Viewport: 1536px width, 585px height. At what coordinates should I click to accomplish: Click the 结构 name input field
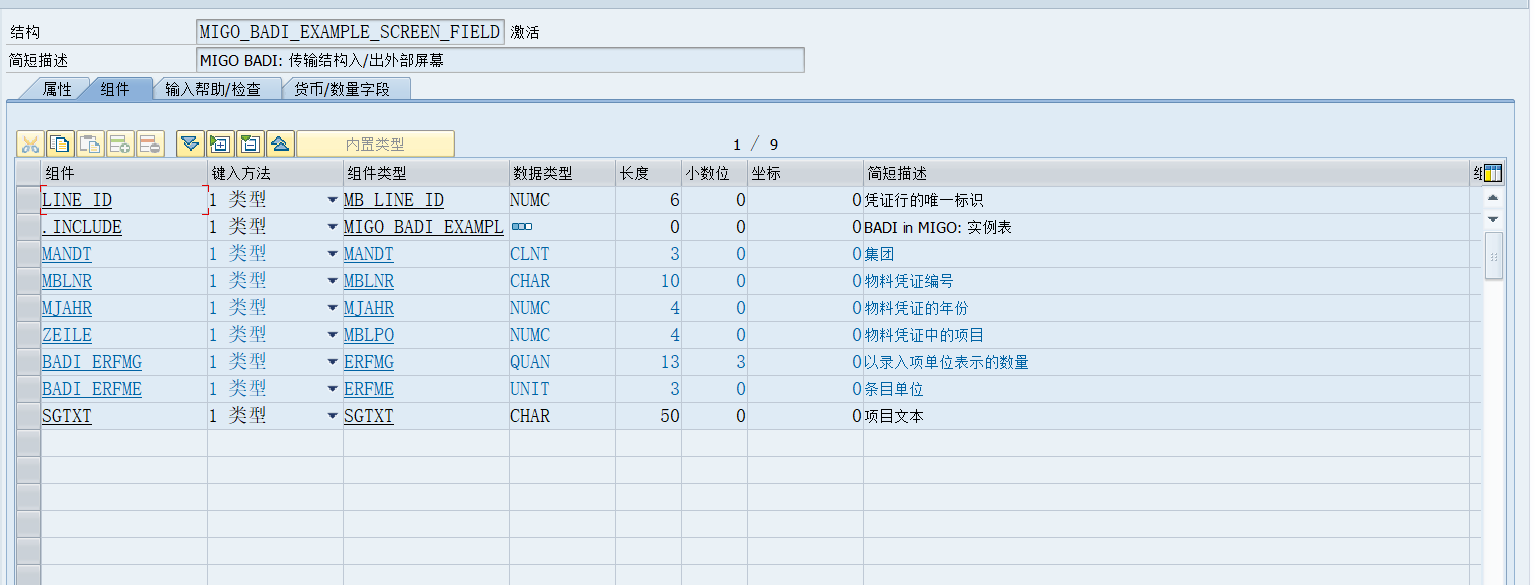point(348,30)
